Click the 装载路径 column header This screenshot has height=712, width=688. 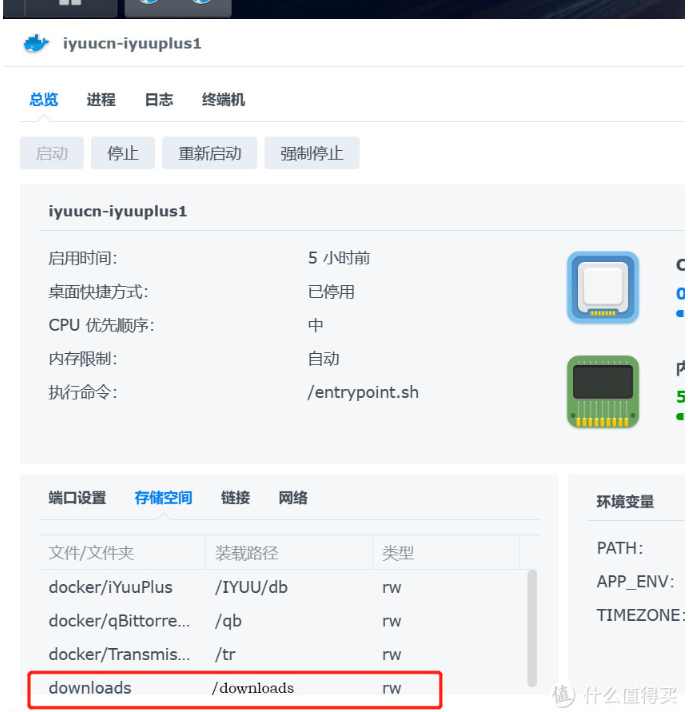tap(289, 553)
